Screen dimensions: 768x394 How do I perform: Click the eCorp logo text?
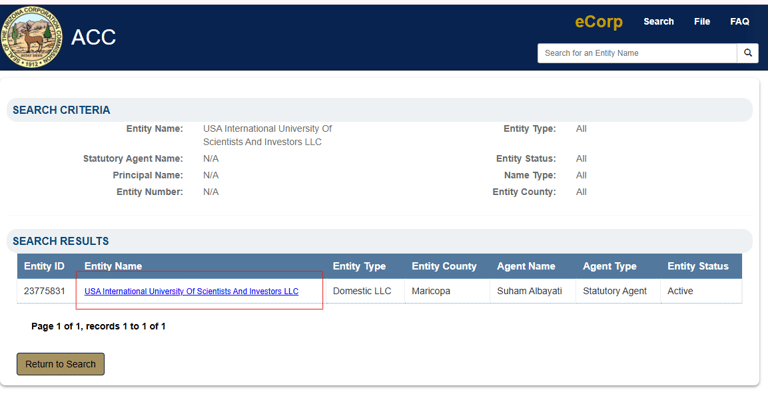coord(599,22)
